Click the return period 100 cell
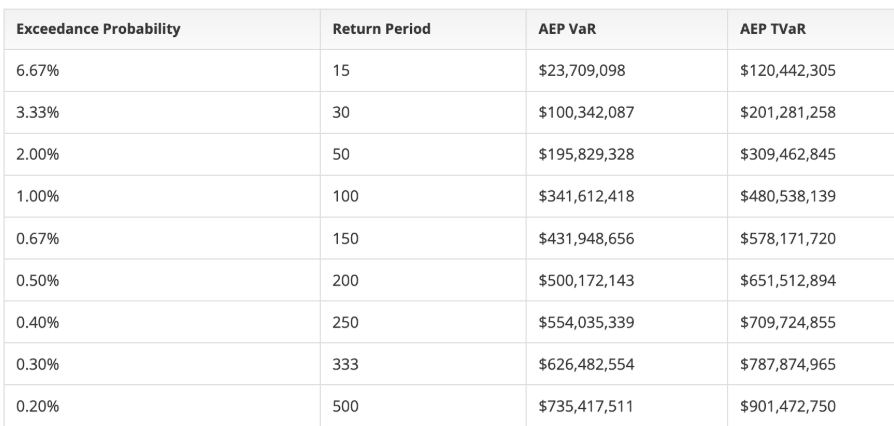This screenshot has height=426, width=894. coord(346,197)
